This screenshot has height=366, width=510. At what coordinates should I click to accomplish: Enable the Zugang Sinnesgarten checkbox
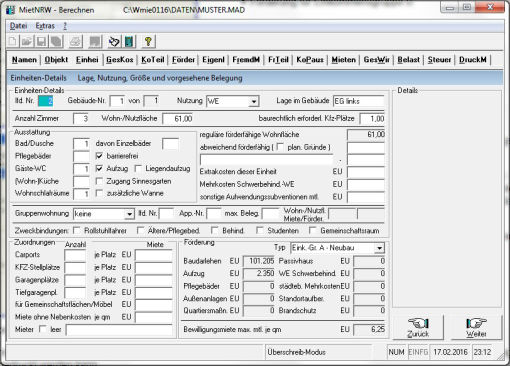click(x=99, y=181)
